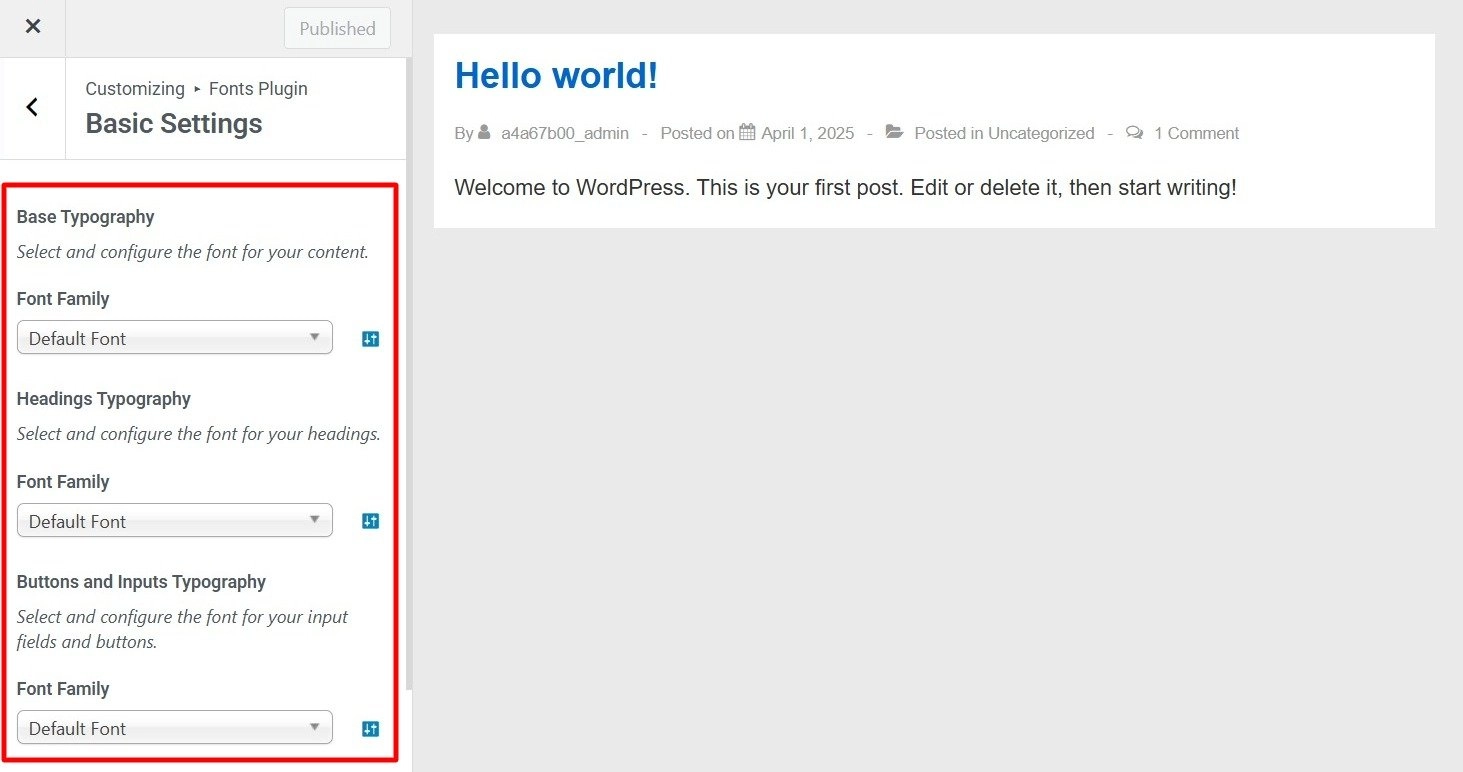Click text 'Select and configure the font for your headings.'
Screen dimensions: 1463x772
199,434
